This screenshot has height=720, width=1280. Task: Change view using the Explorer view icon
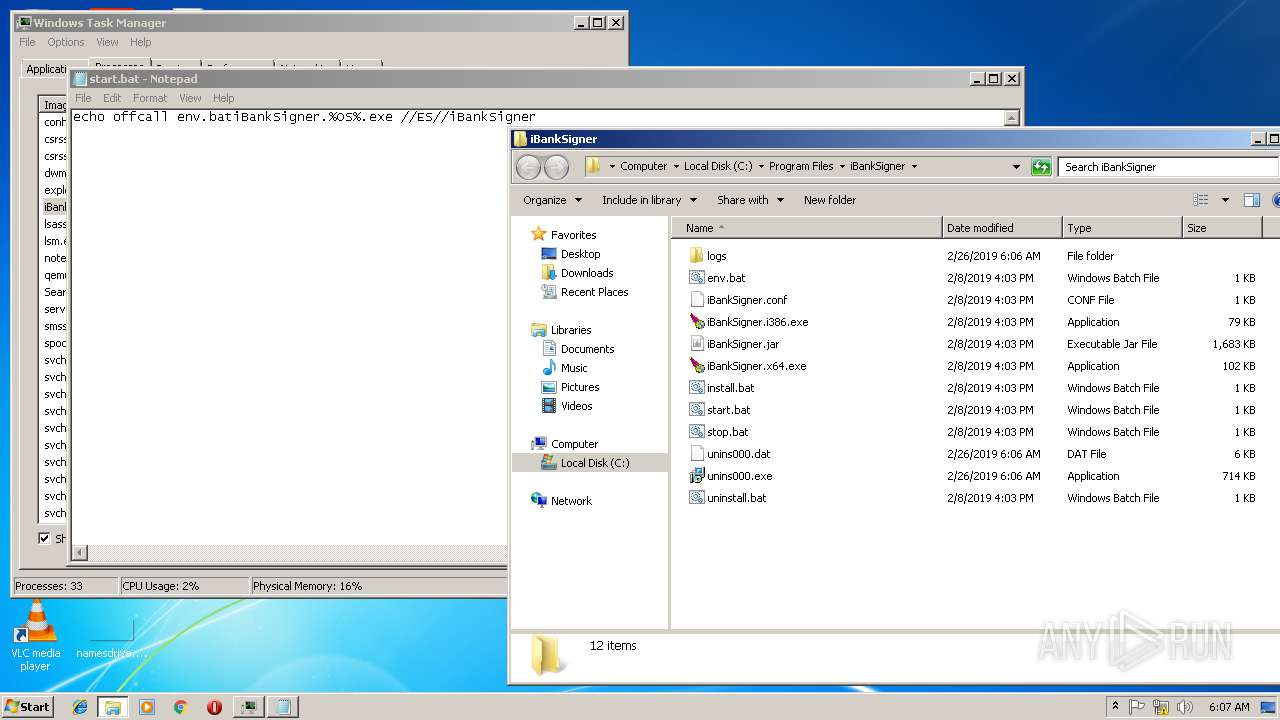click(1201, 200)
